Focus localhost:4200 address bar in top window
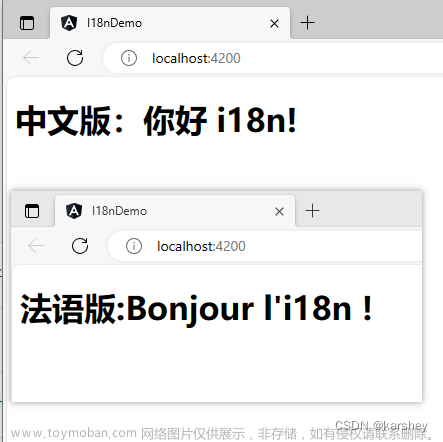This screenshot has width=443, height=442. pos(273,58)
